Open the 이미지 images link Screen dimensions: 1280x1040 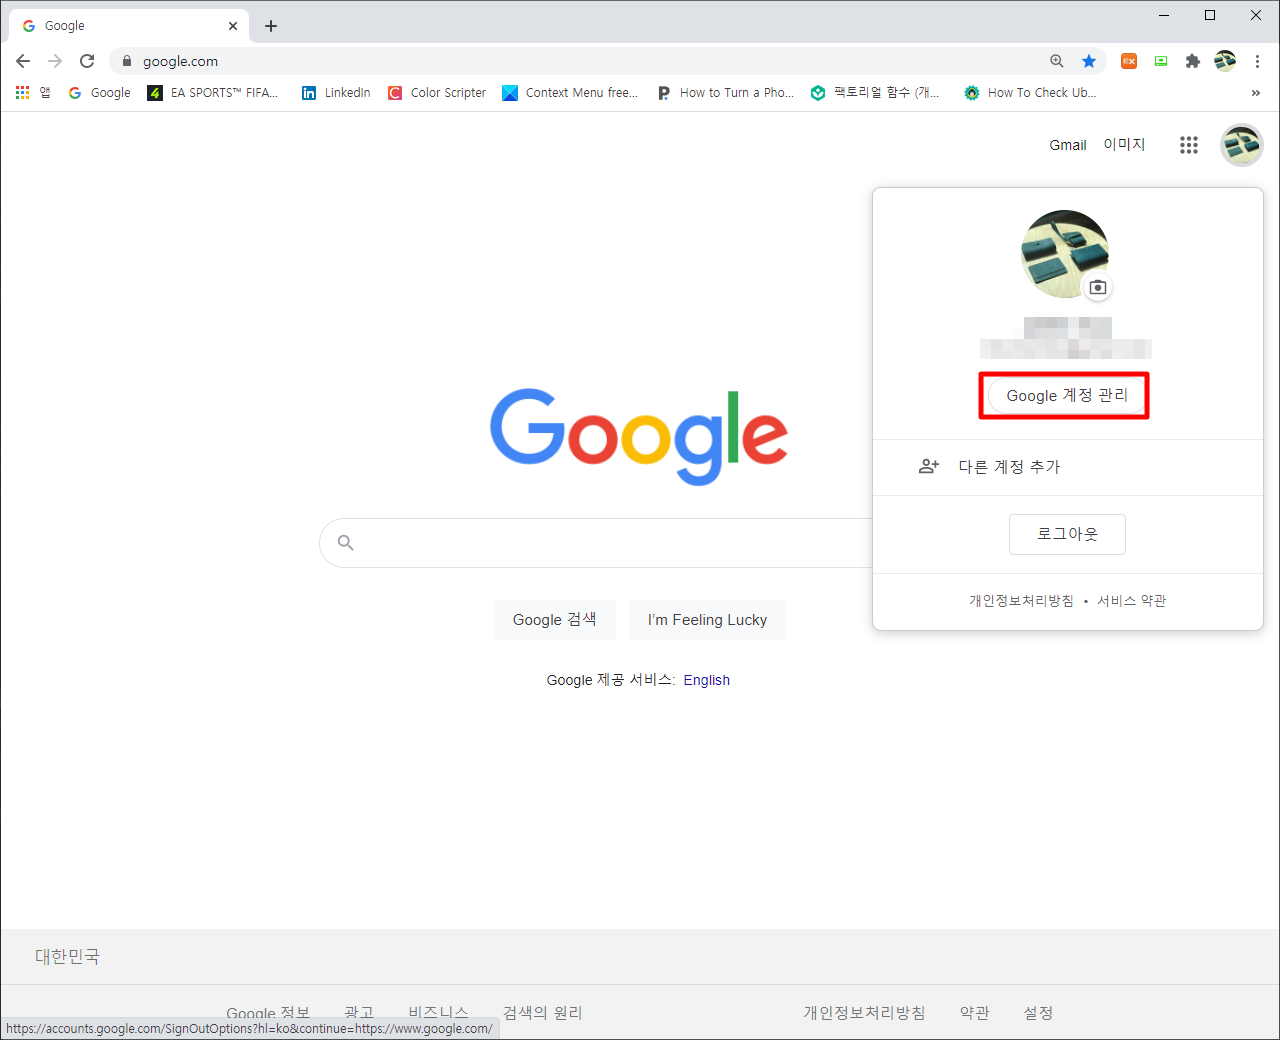[1124, 145]
